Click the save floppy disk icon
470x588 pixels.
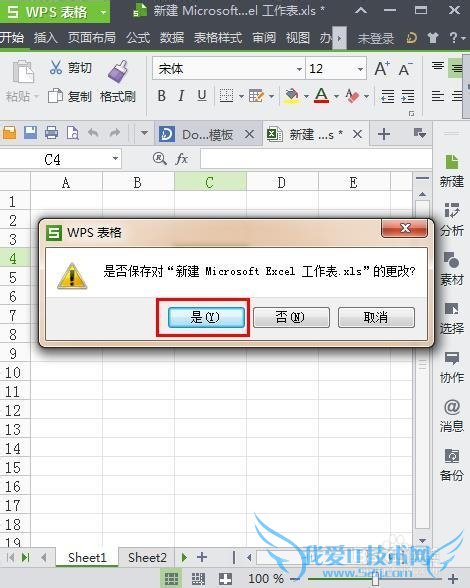pyautogui.click(x=30, y=133)
